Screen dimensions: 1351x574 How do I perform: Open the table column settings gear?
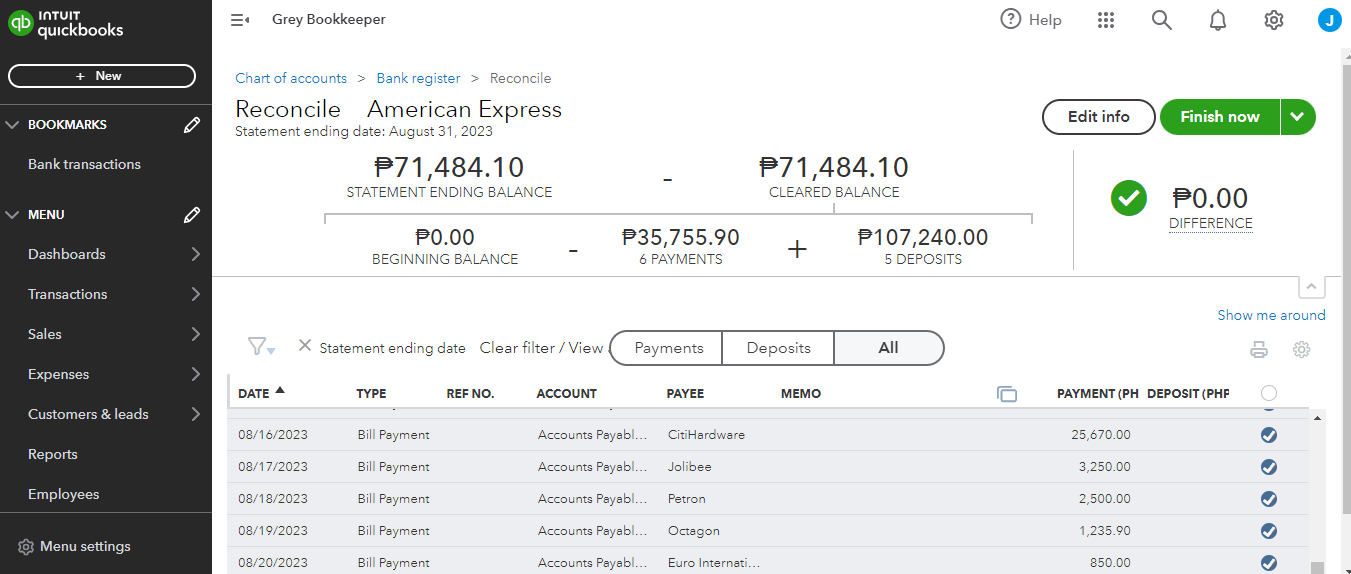point(1301,350)
